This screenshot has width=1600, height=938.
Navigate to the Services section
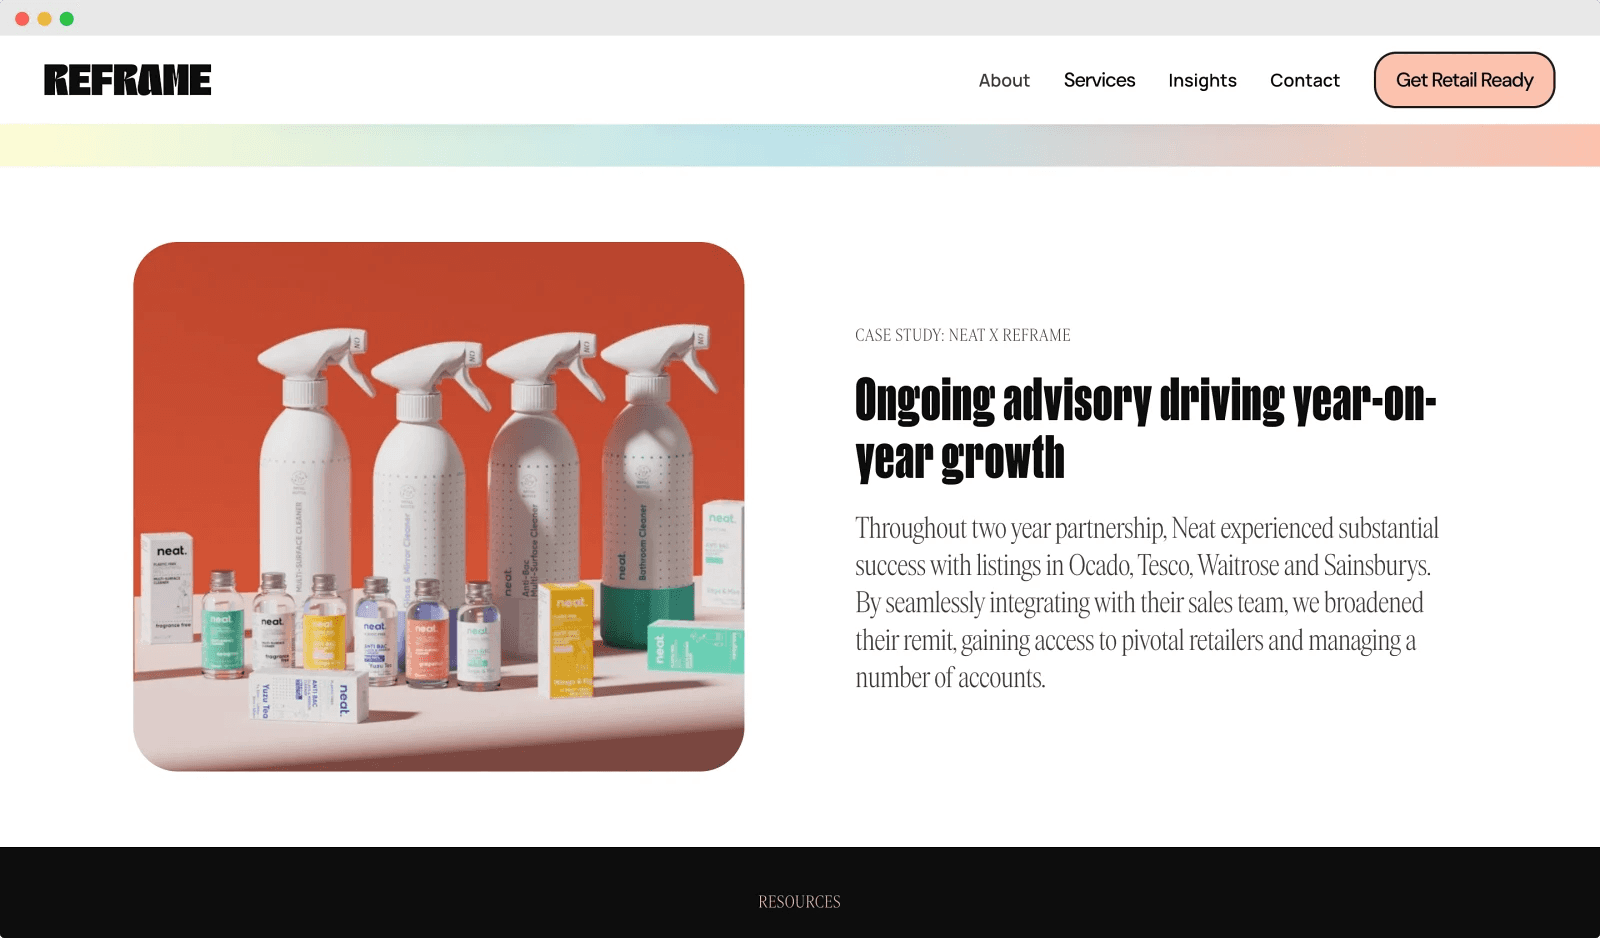1099,80
